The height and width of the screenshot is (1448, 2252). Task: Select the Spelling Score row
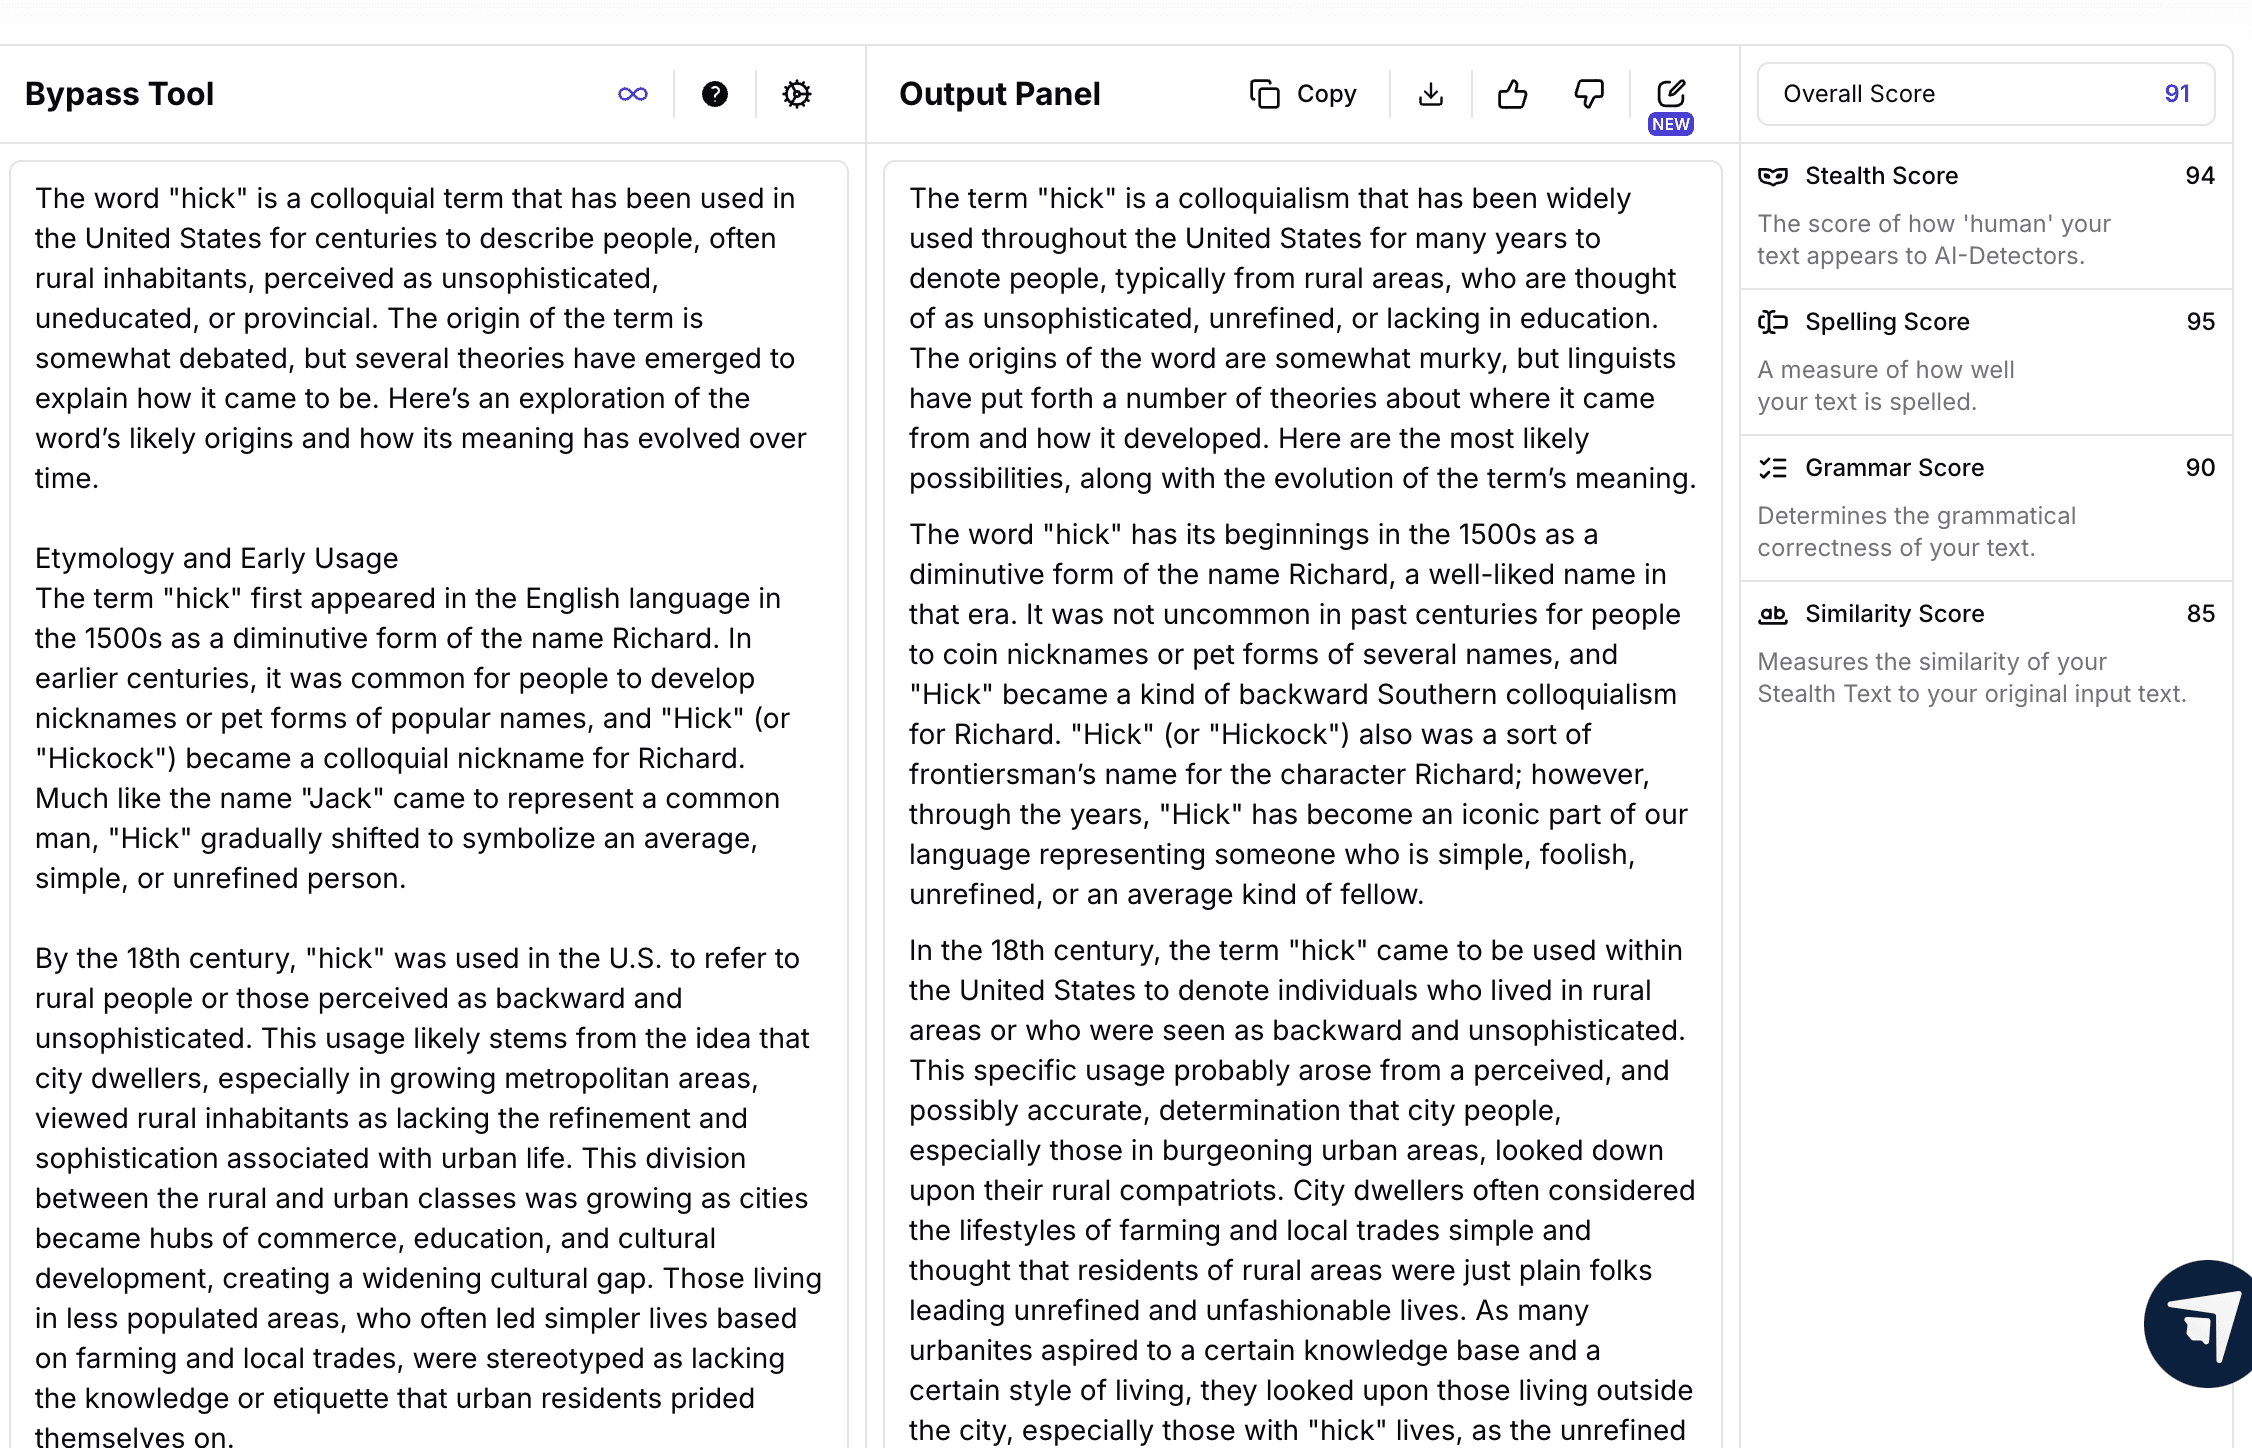[1985, 361]
